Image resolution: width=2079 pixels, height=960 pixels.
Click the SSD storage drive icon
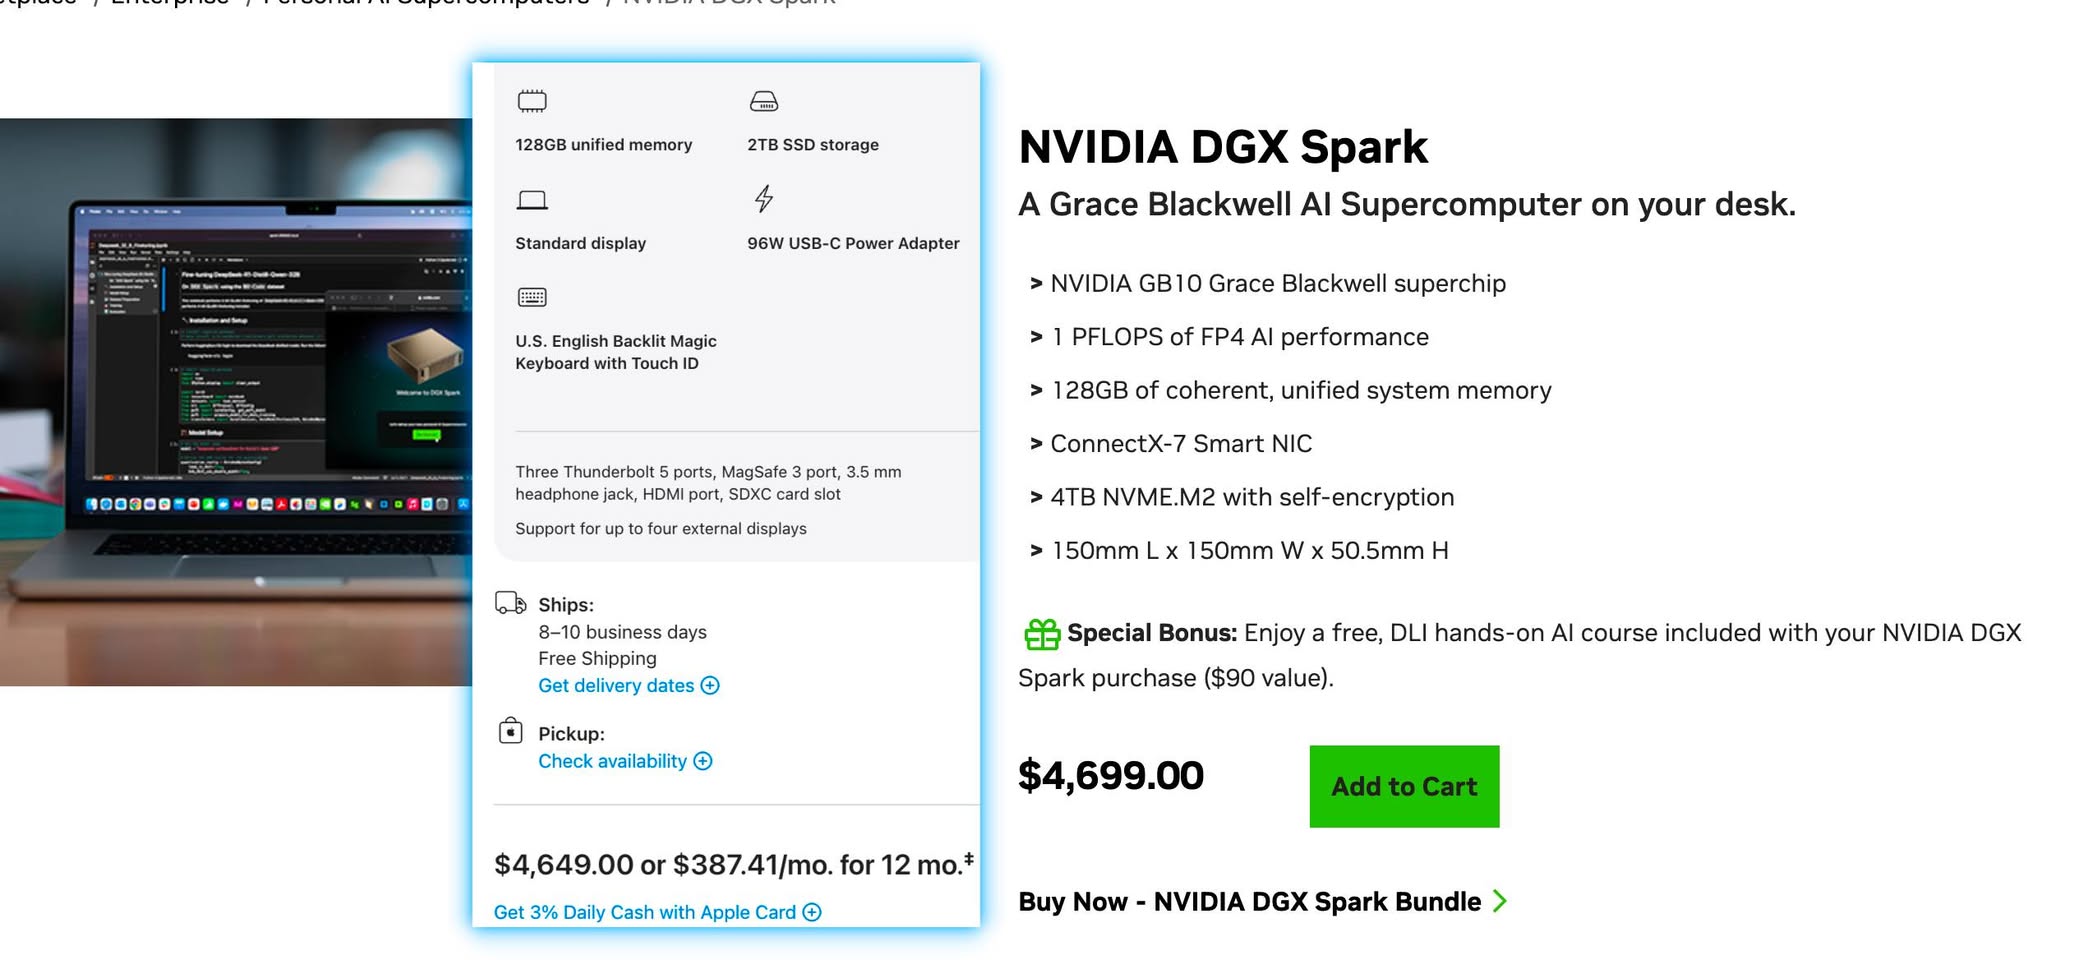(764, 101)
